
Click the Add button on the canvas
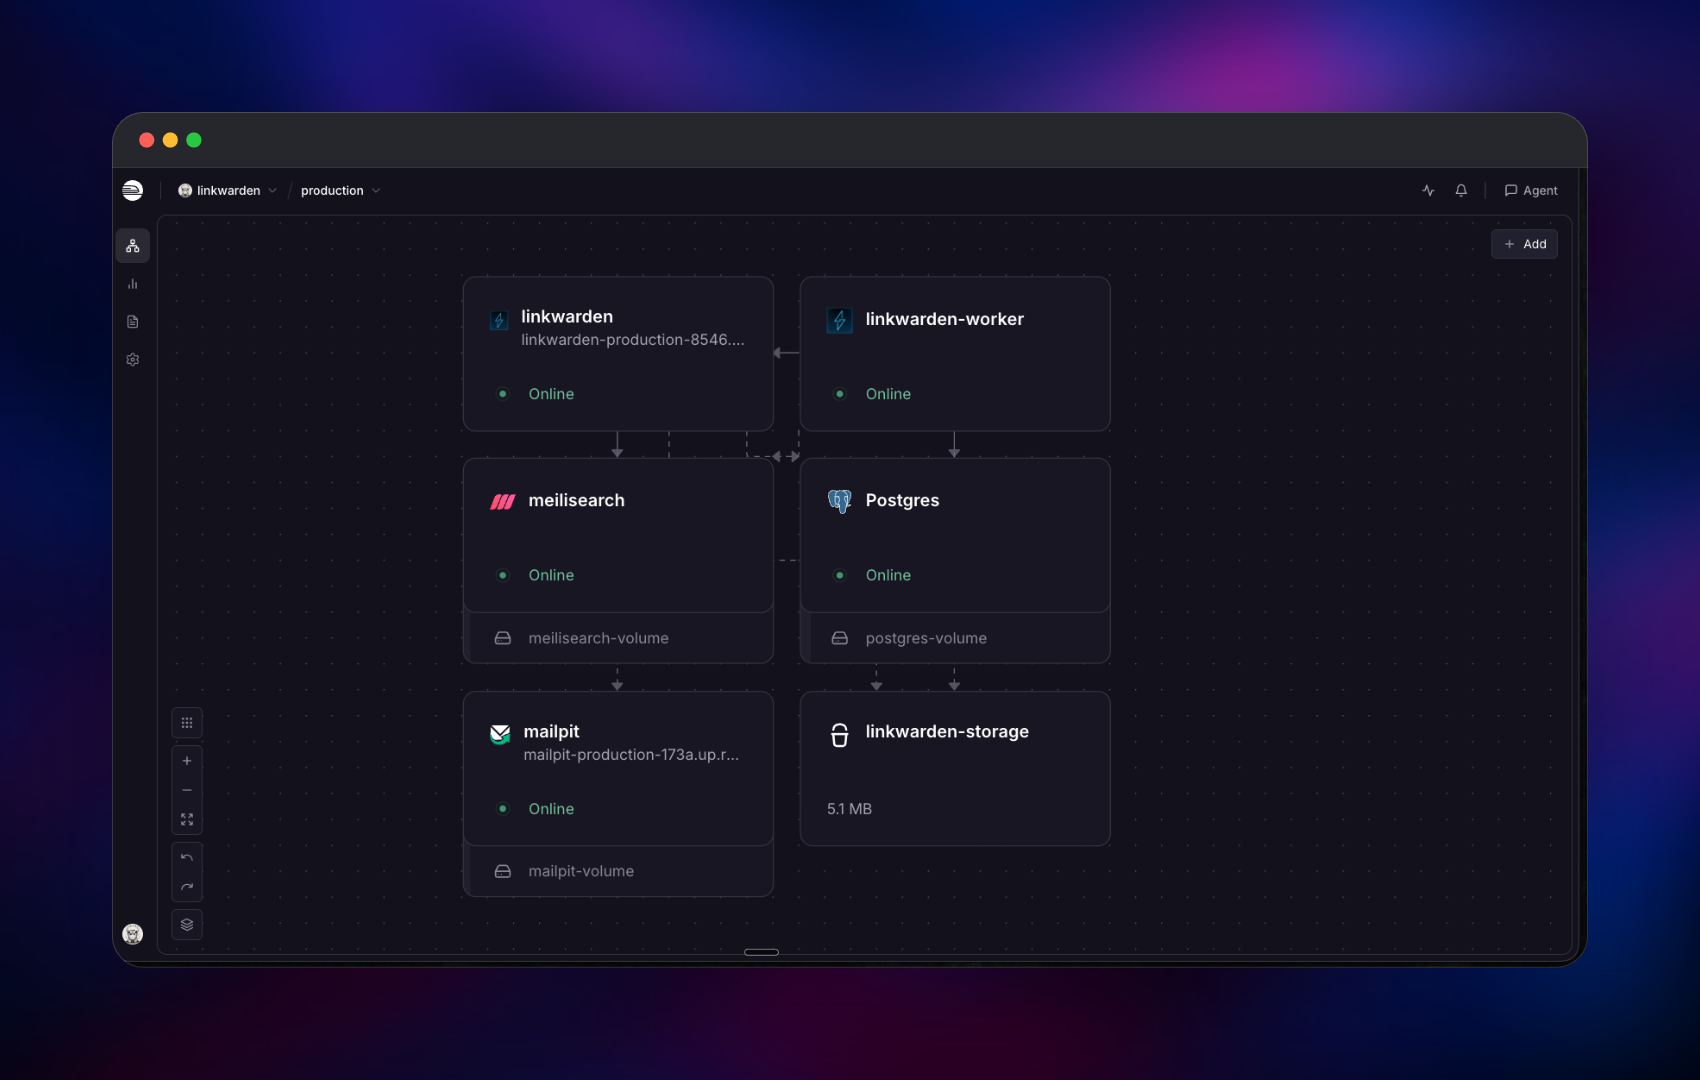(x=1524, y=244)
